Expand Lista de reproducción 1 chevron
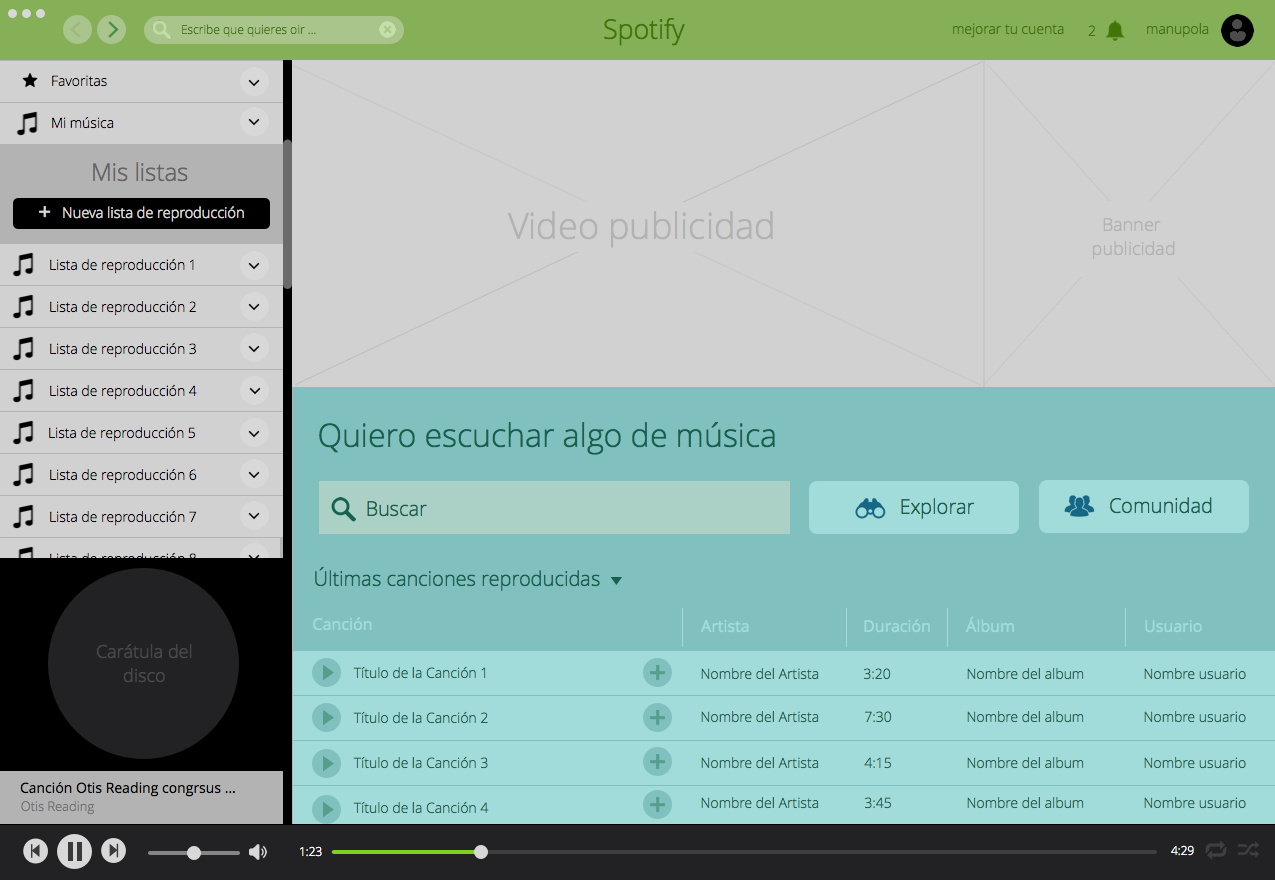The width and height of the screenshot is (1275, 880). [x=254, y=265]
